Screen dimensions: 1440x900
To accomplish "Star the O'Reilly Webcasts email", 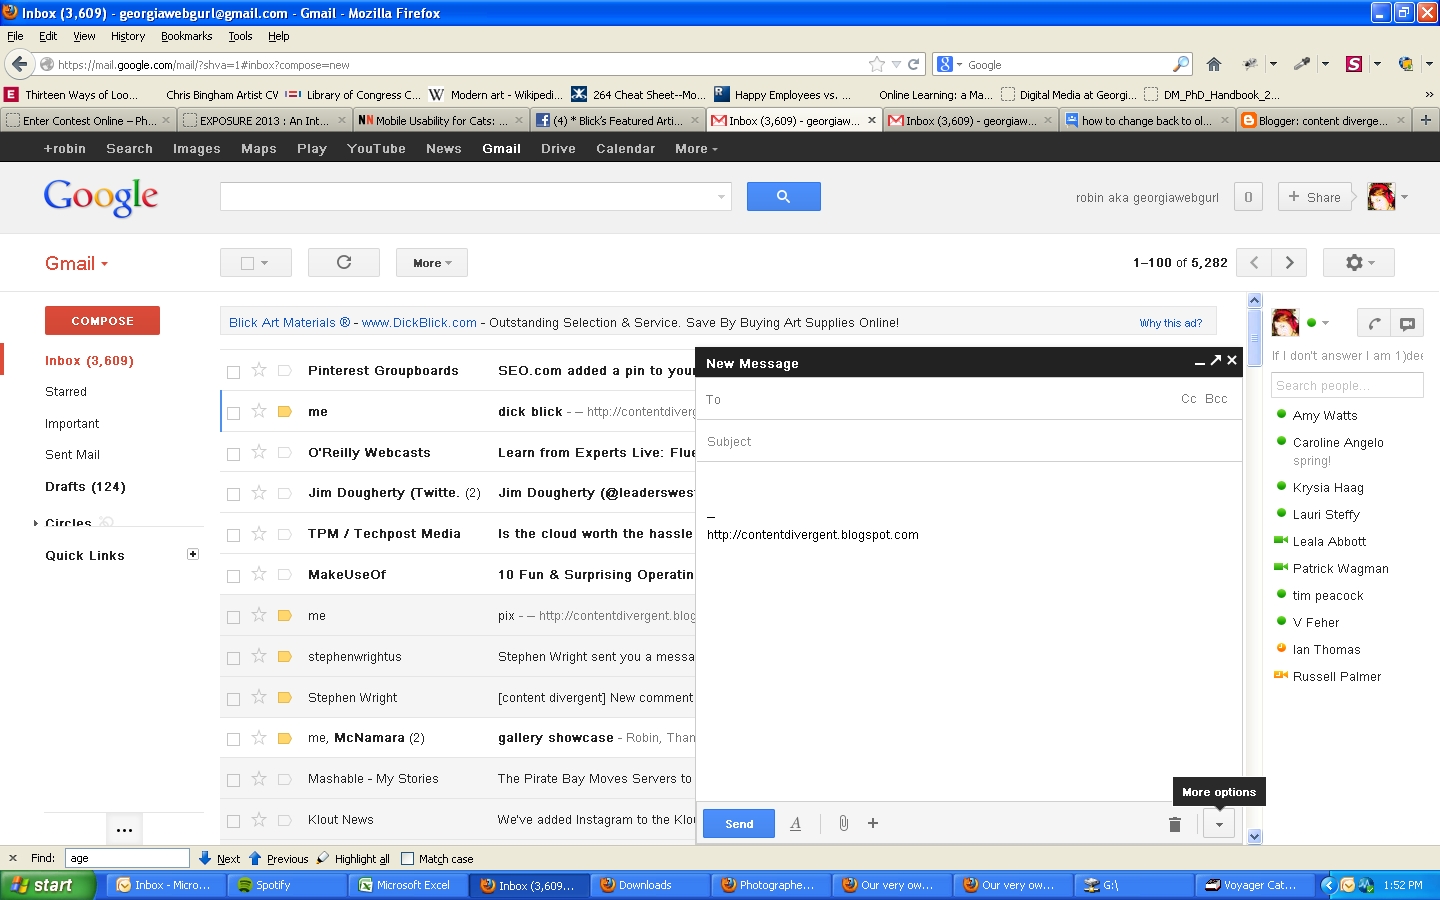I will 259,452.
